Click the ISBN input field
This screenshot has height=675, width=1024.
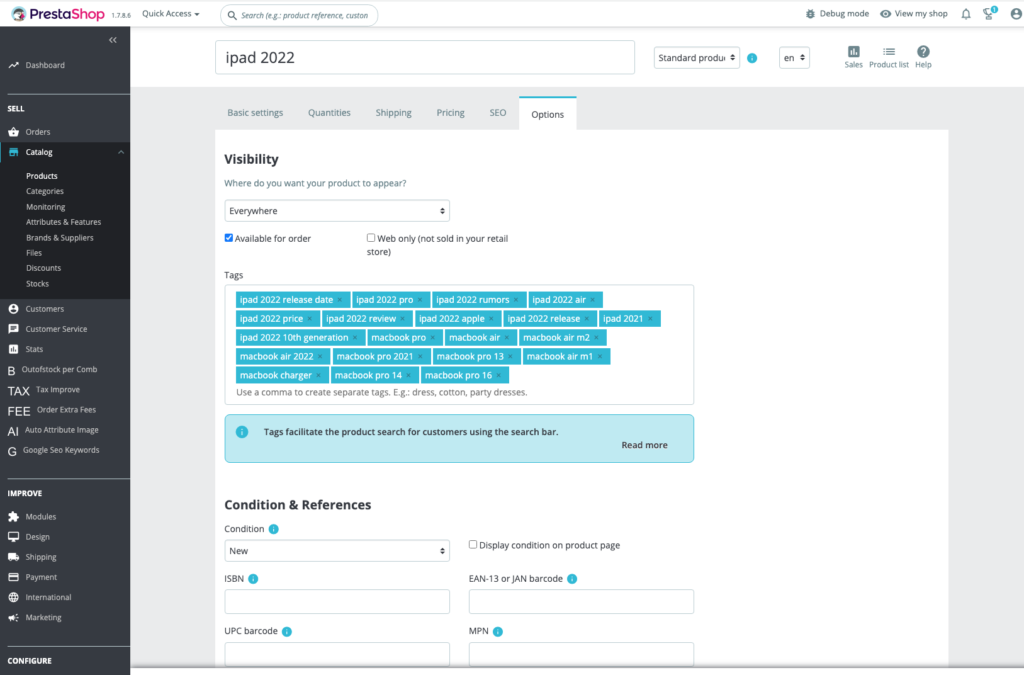coord(337,602)
